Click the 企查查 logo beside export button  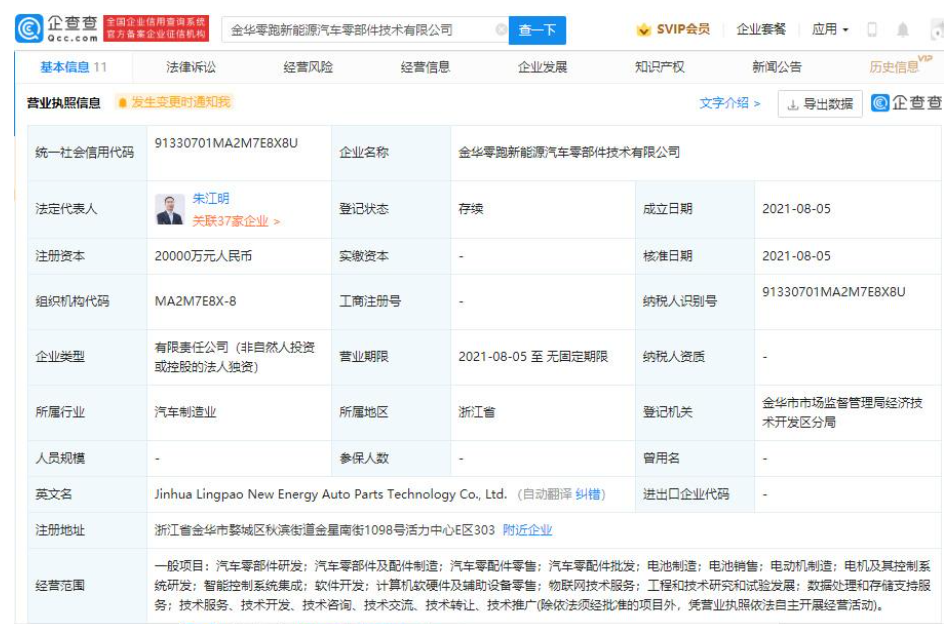[906, 103]
